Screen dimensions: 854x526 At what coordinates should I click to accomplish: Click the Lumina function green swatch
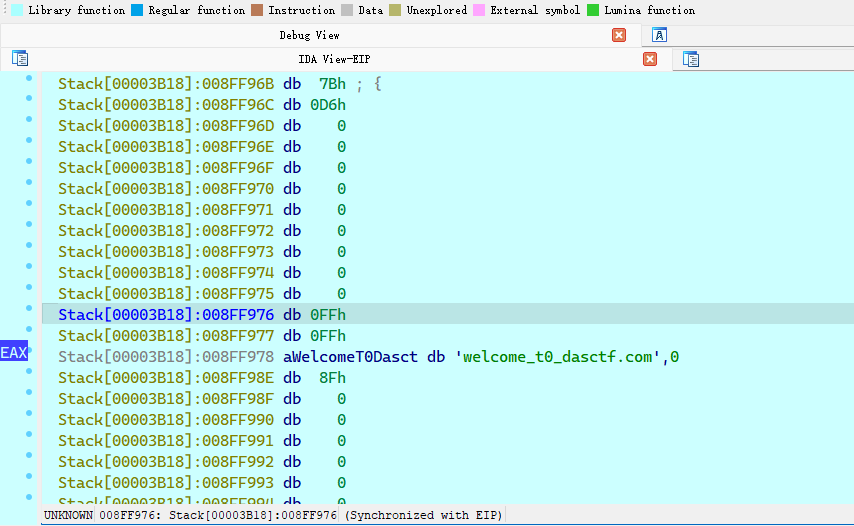593,10
